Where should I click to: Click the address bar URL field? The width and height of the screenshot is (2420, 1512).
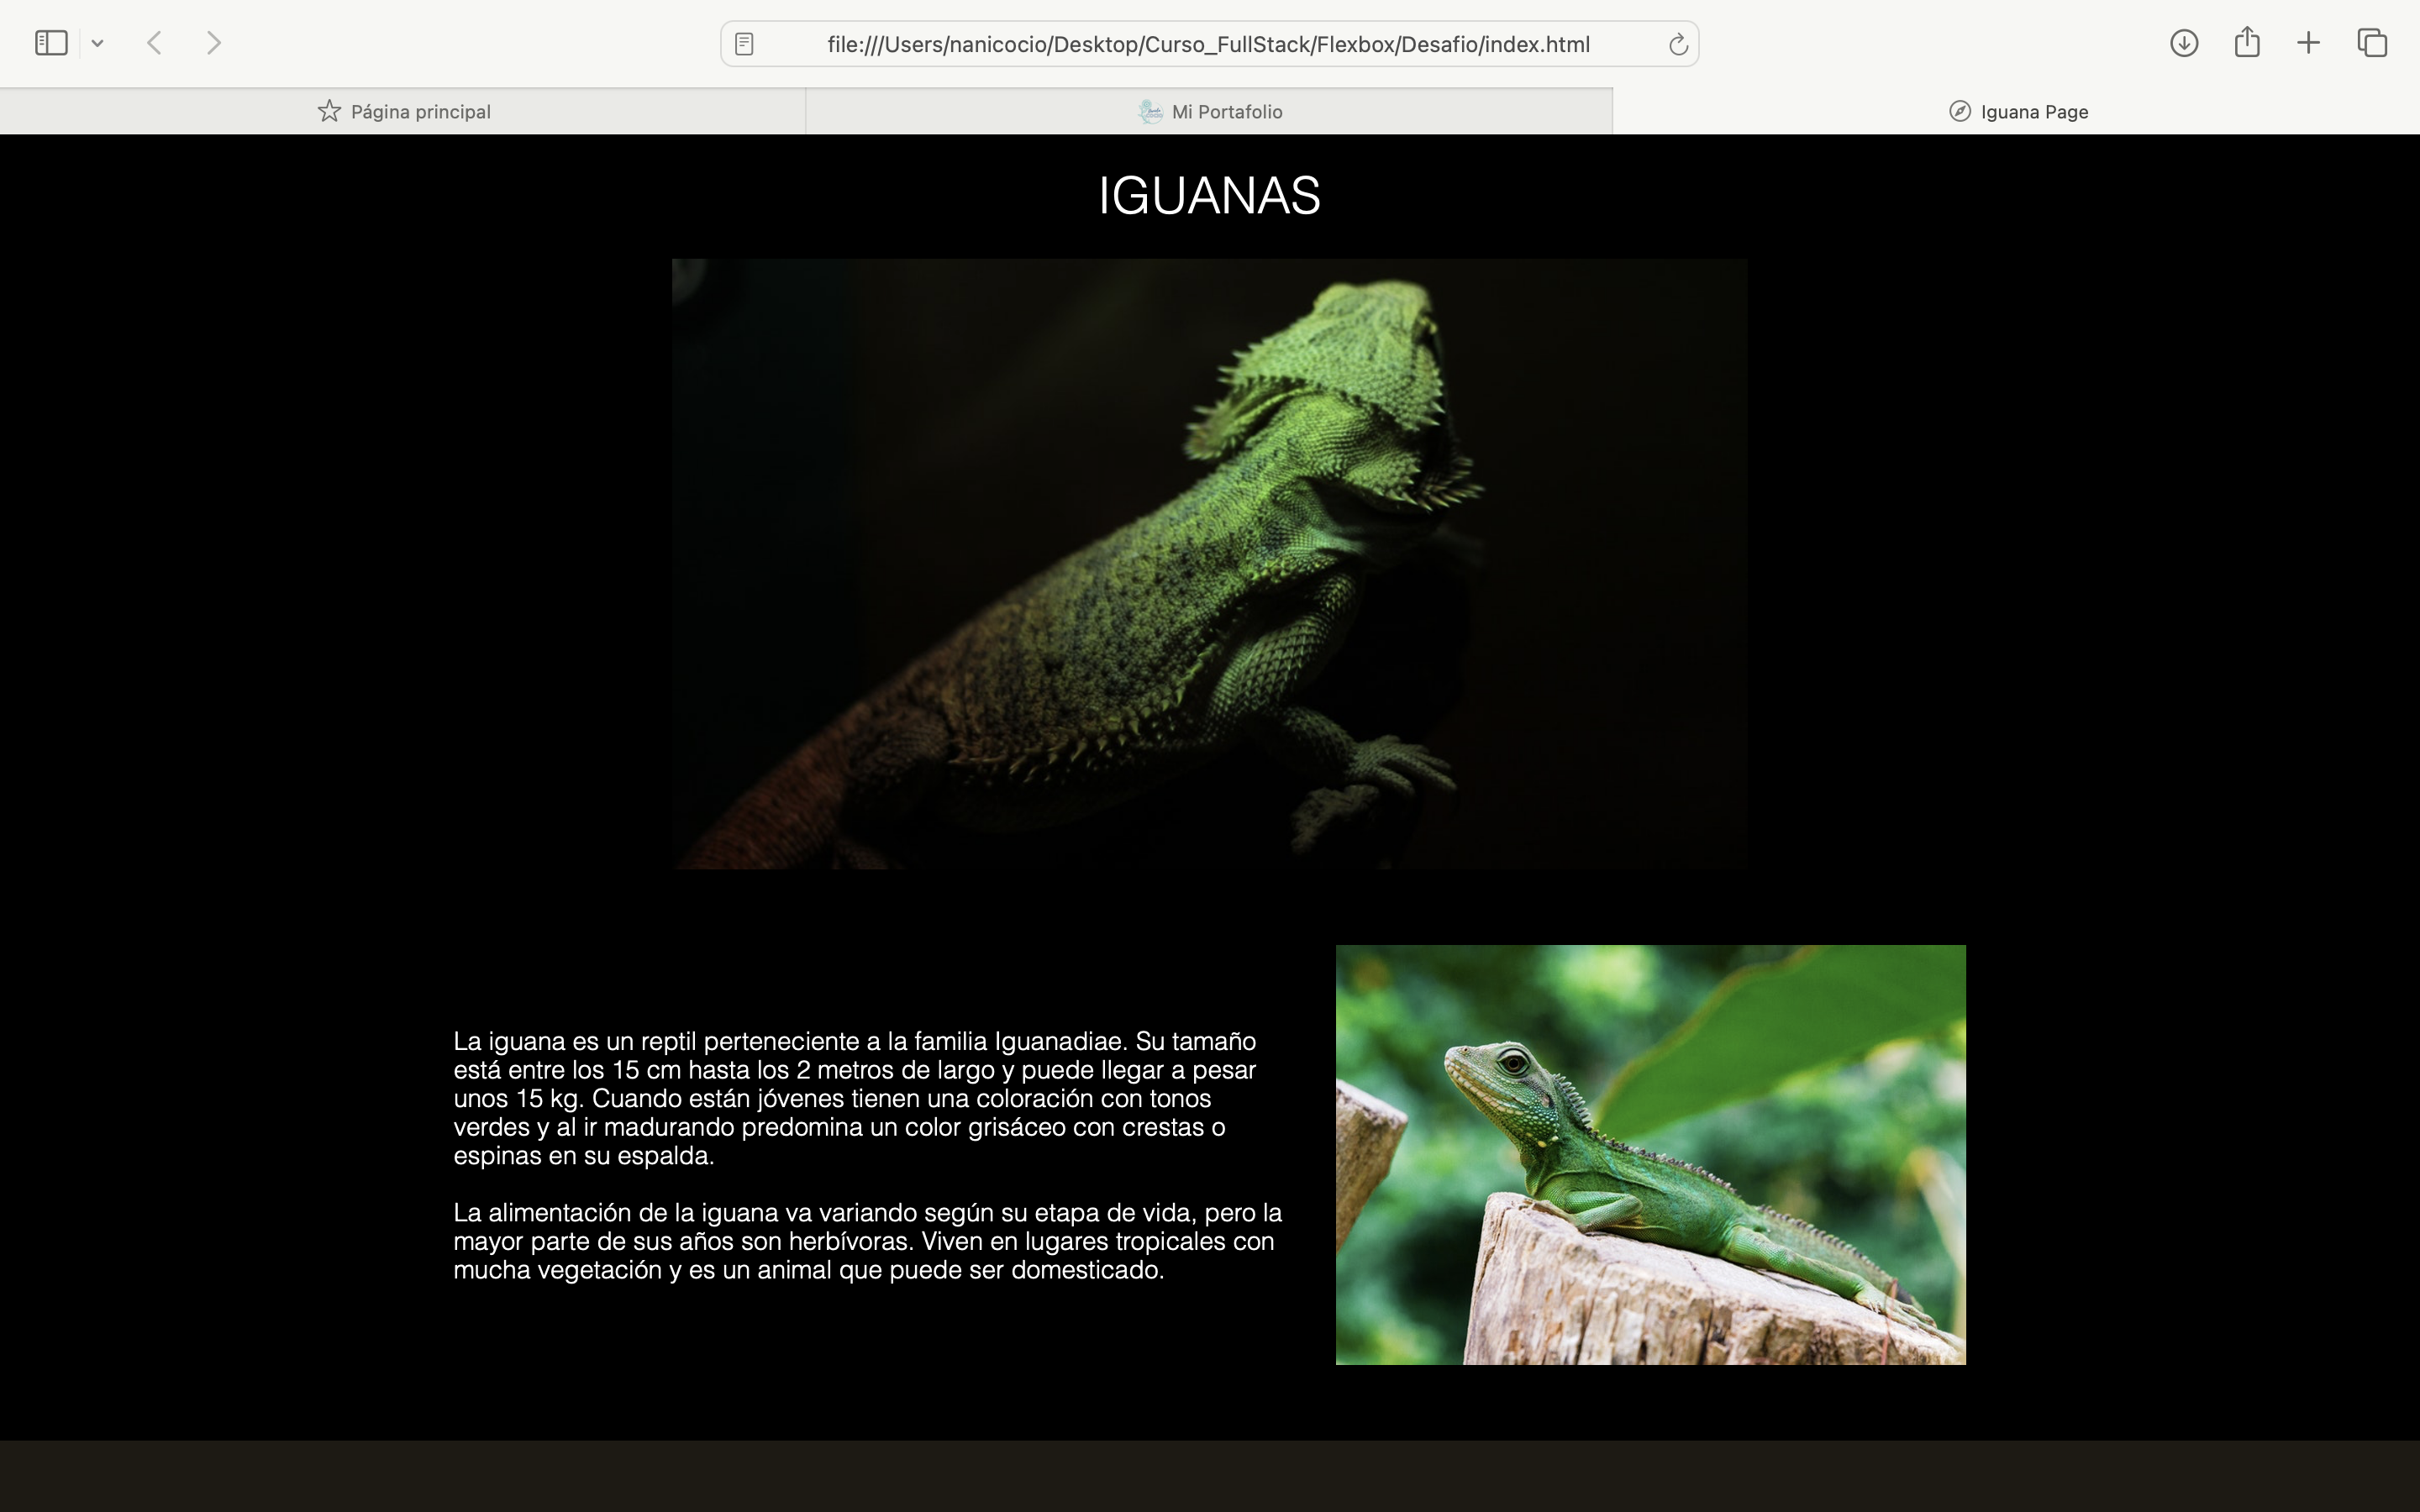1208,44
